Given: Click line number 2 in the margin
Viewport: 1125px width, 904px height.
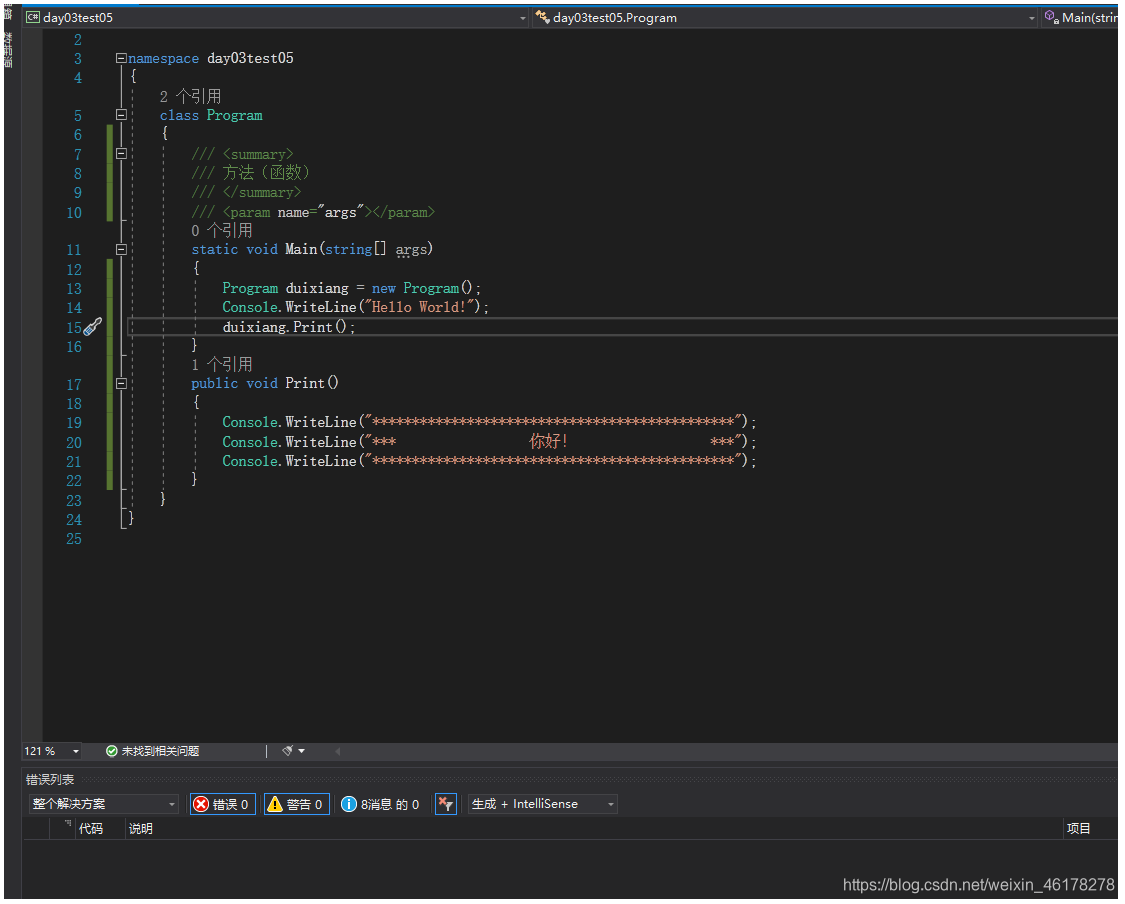Looking at the screenshot, I should (77, 40).
